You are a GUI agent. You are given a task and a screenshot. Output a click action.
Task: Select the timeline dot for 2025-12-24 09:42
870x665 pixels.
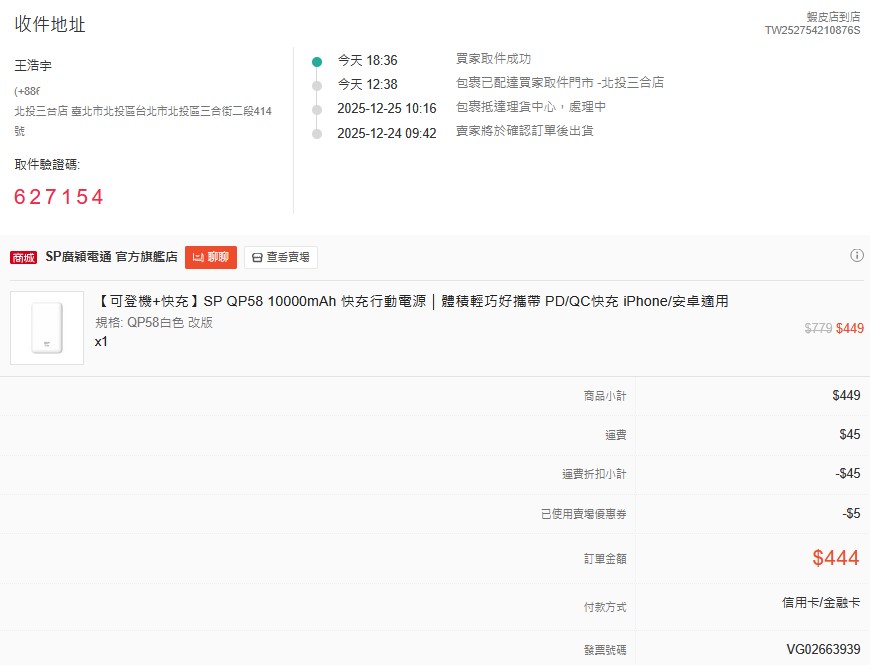pyautogui.click(x=317, y=133)
